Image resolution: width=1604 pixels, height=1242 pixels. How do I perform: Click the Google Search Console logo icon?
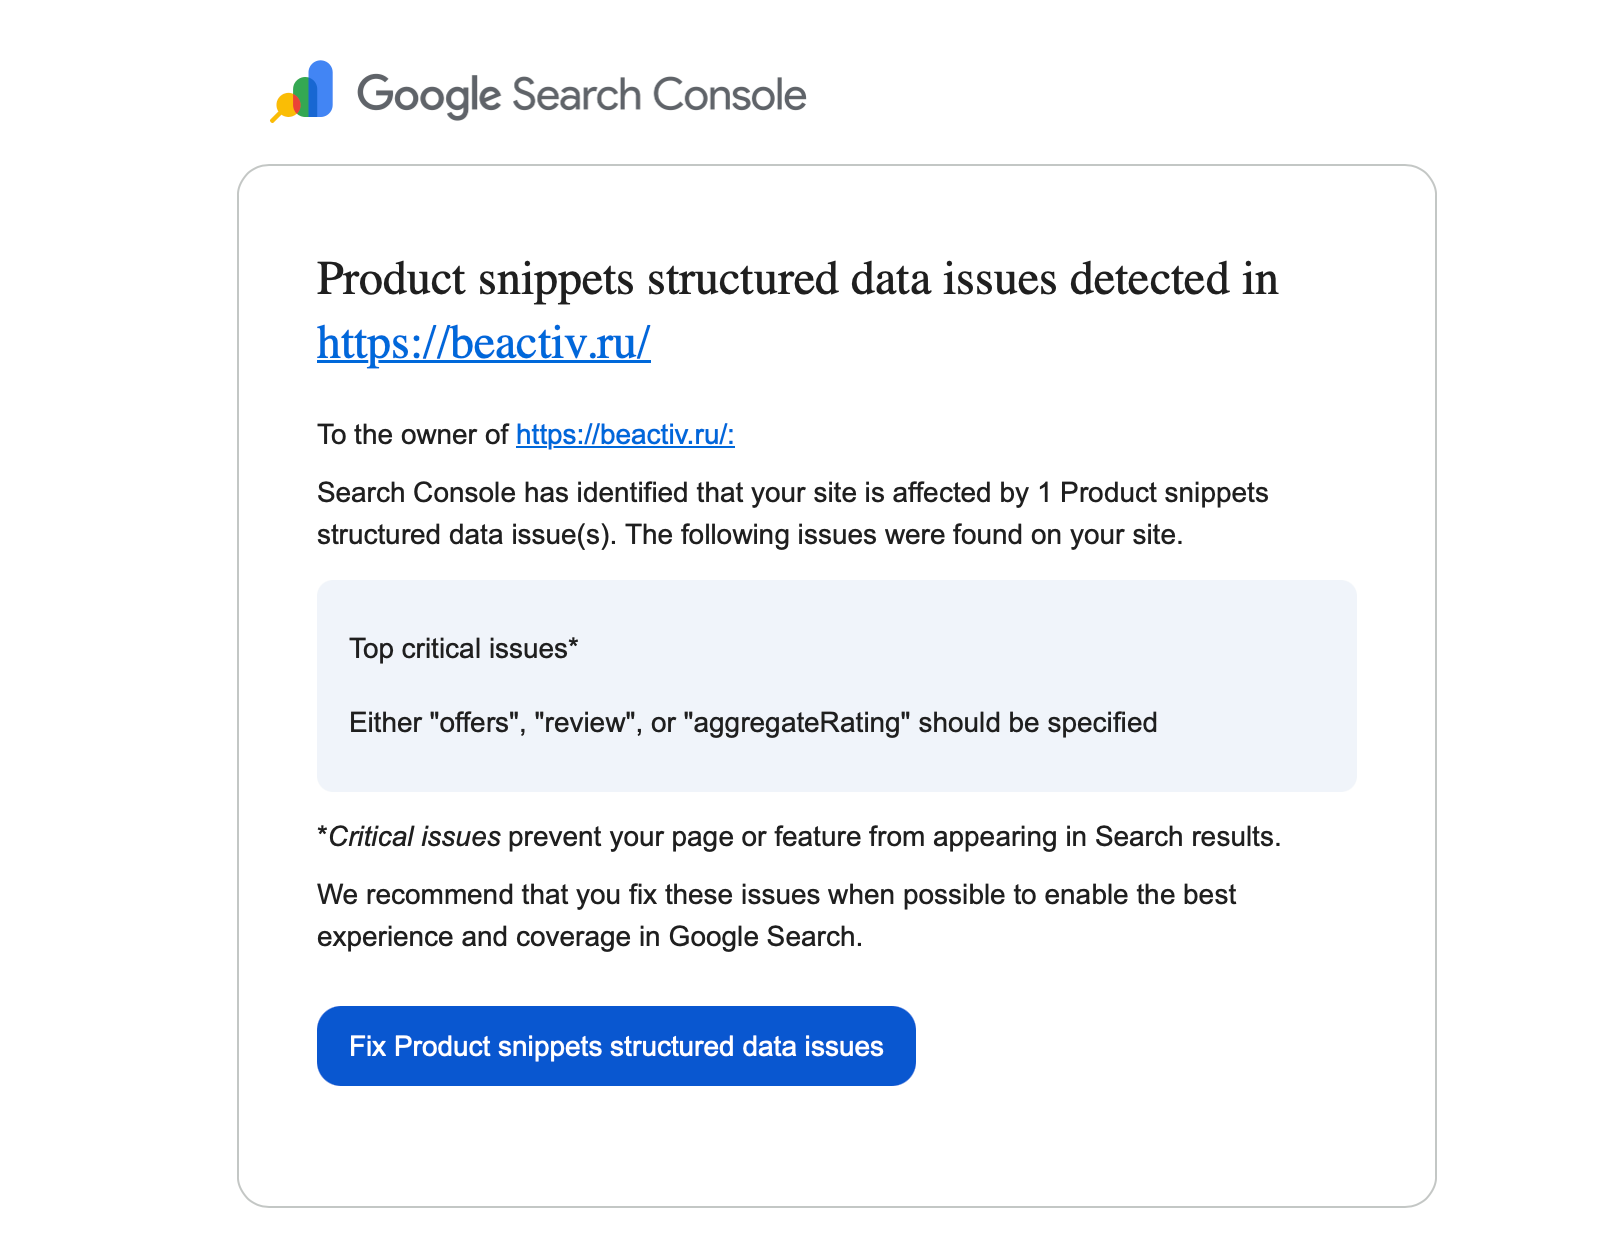pyautogui.click(x=303, y=92)
